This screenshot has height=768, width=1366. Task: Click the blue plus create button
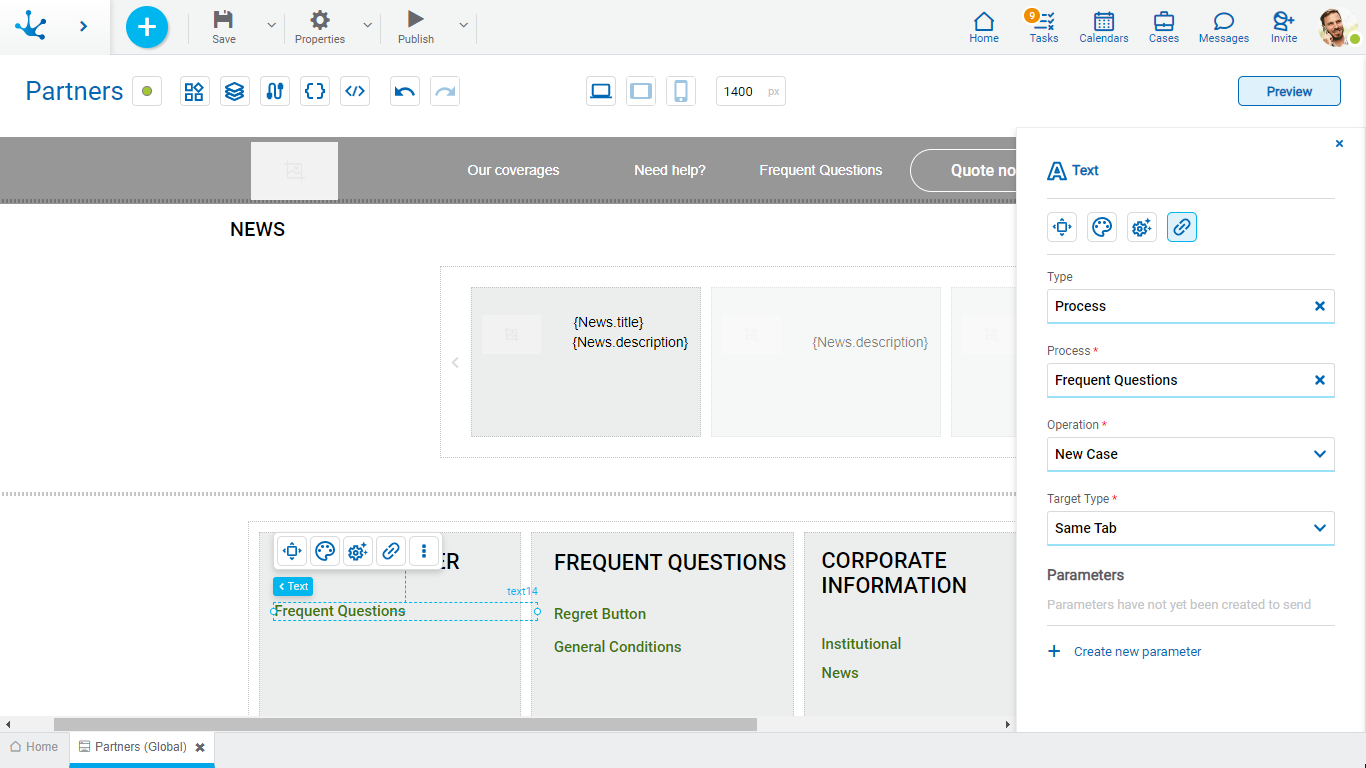tap(147, 27)
